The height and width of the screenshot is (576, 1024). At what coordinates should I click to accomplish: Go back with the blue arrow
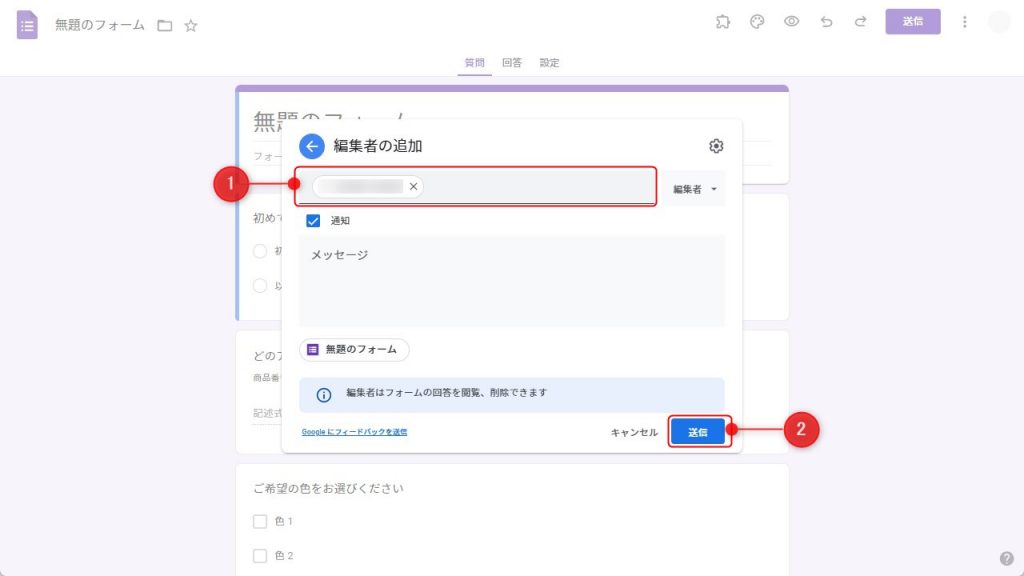click(x=312, y=146)
